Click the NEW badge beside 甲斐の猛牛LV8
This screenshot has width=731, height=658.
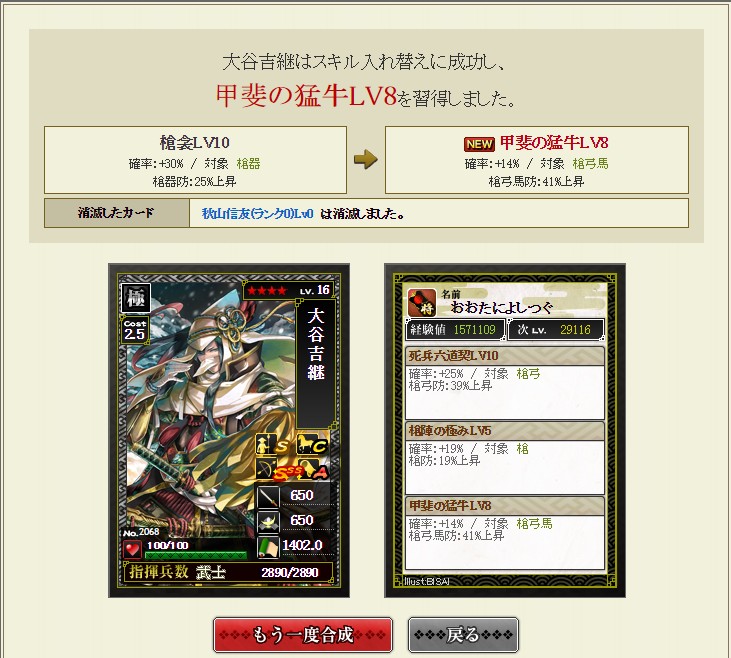click(479, 144)
